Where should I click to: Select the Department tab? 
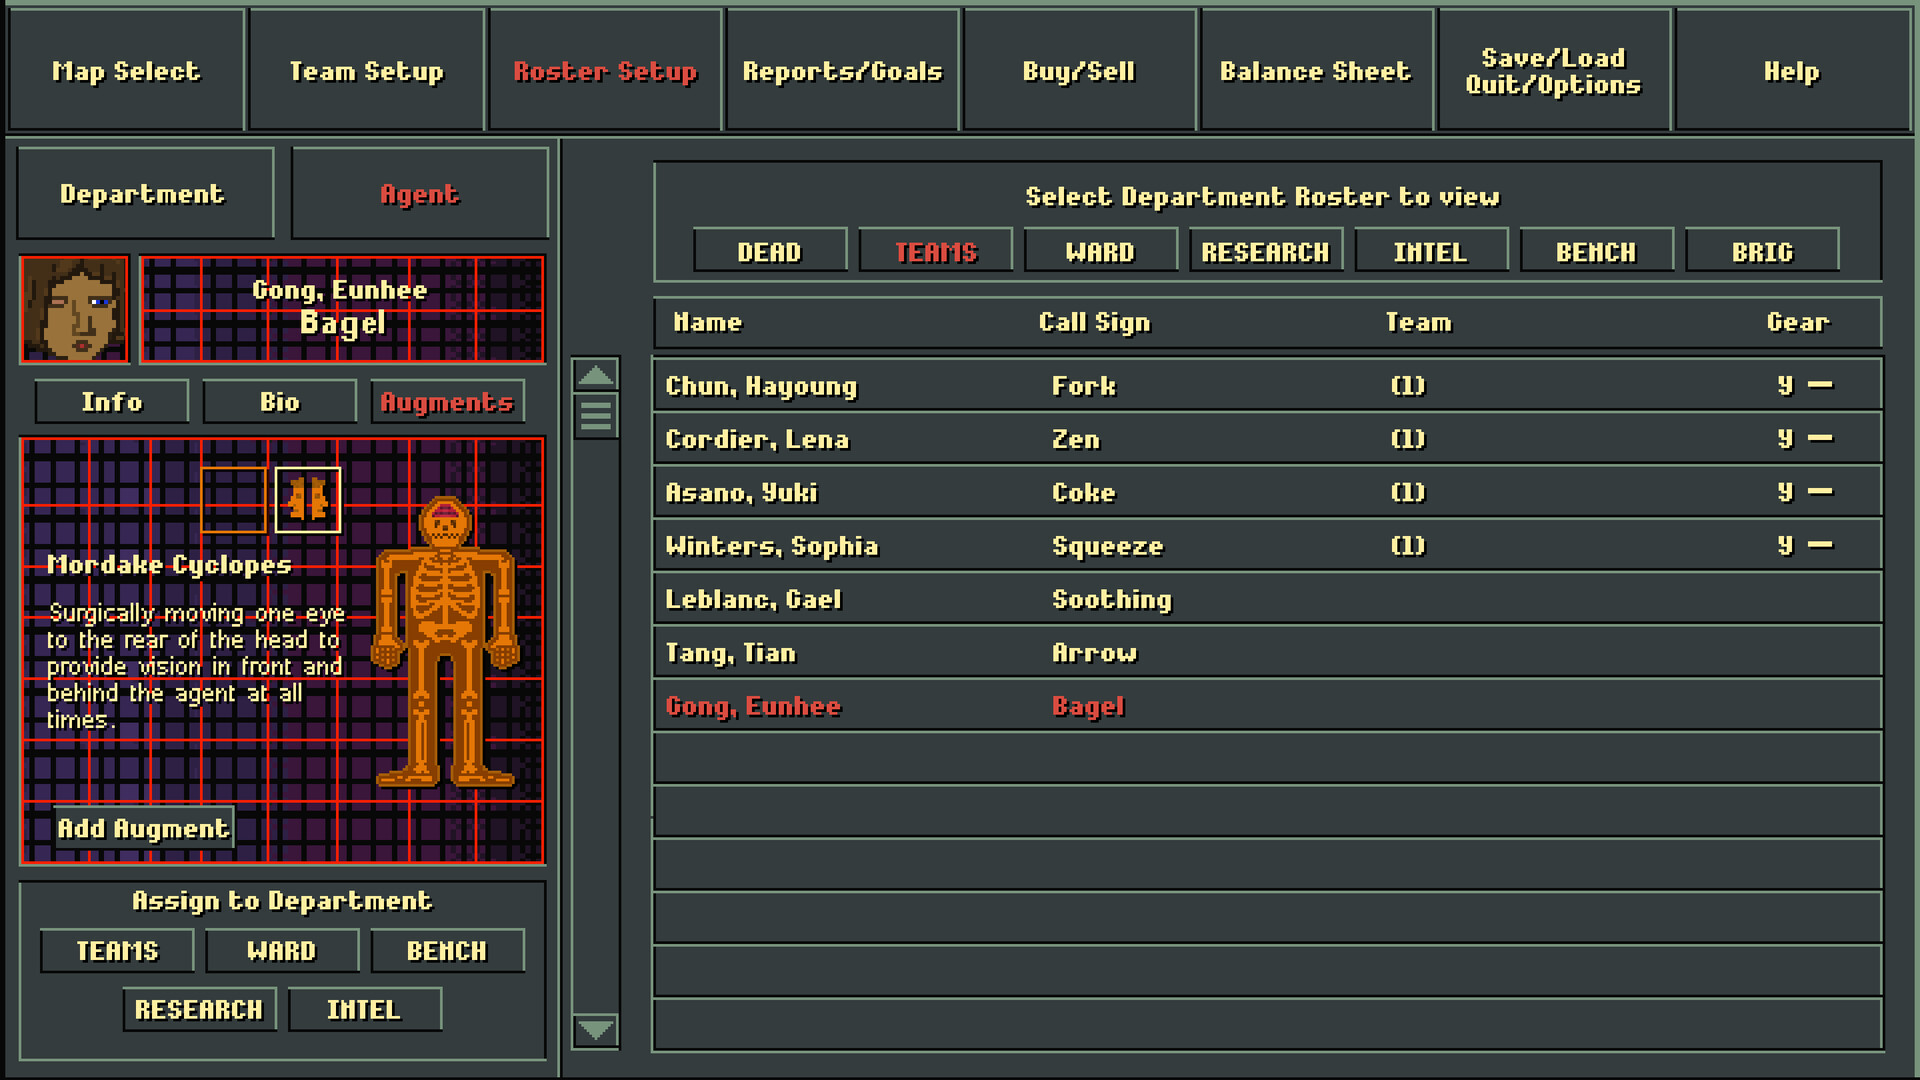click(145, 193)
